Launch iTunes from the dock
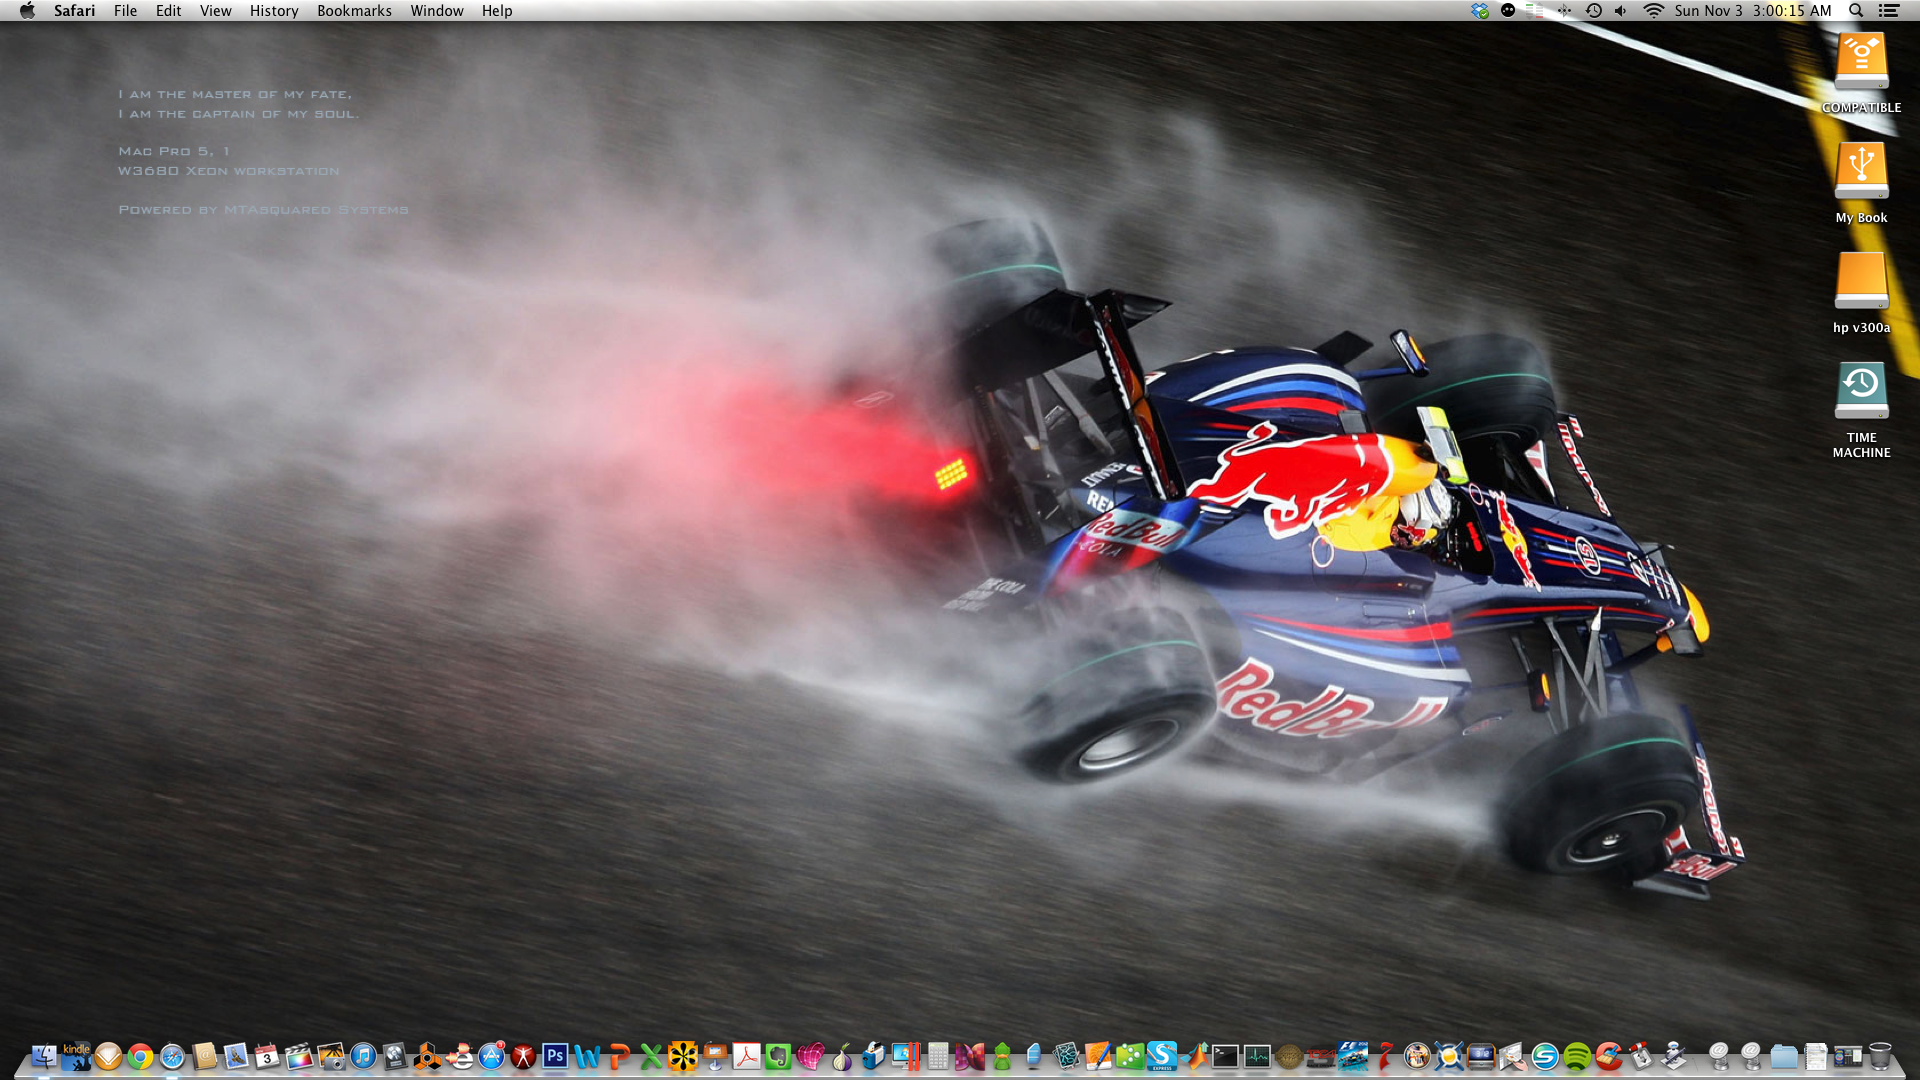 [363, 1056]
